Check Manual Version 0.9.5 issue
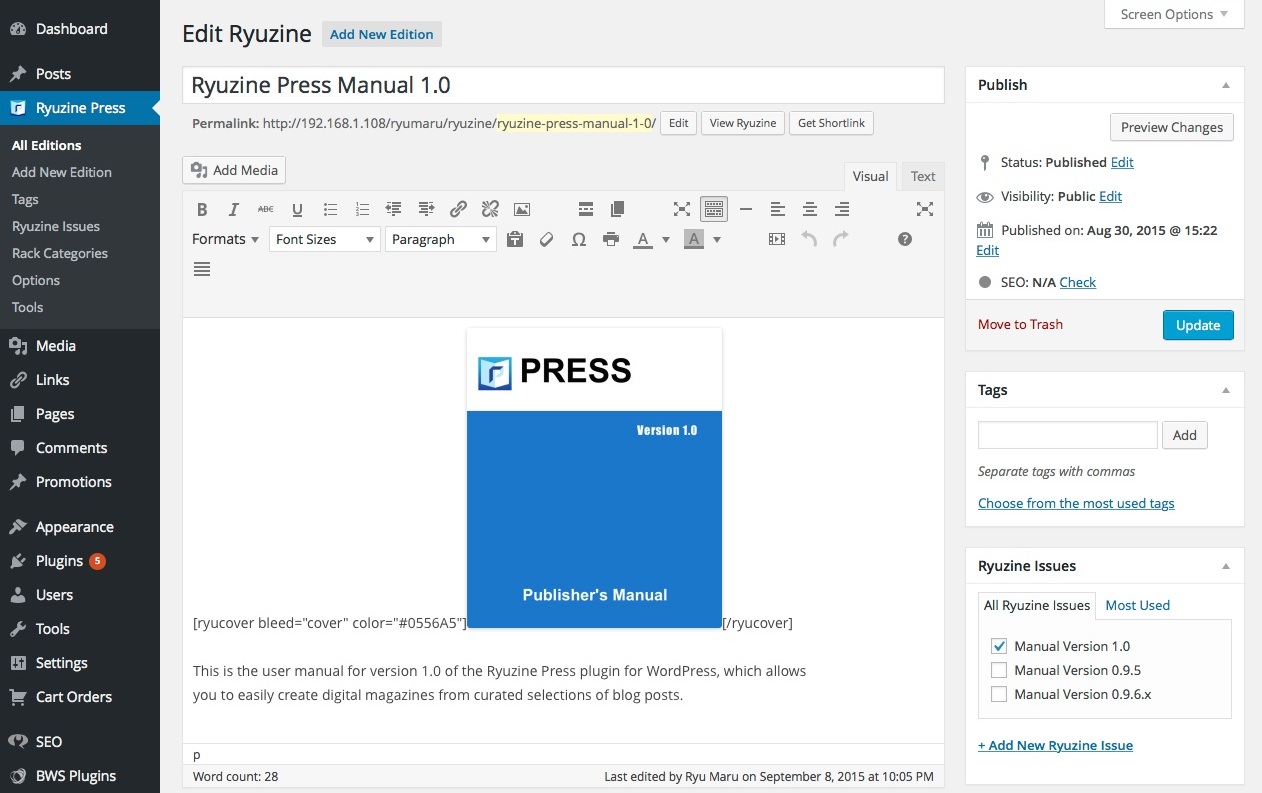The image size is (1262, 793). (x=998, y=670)
